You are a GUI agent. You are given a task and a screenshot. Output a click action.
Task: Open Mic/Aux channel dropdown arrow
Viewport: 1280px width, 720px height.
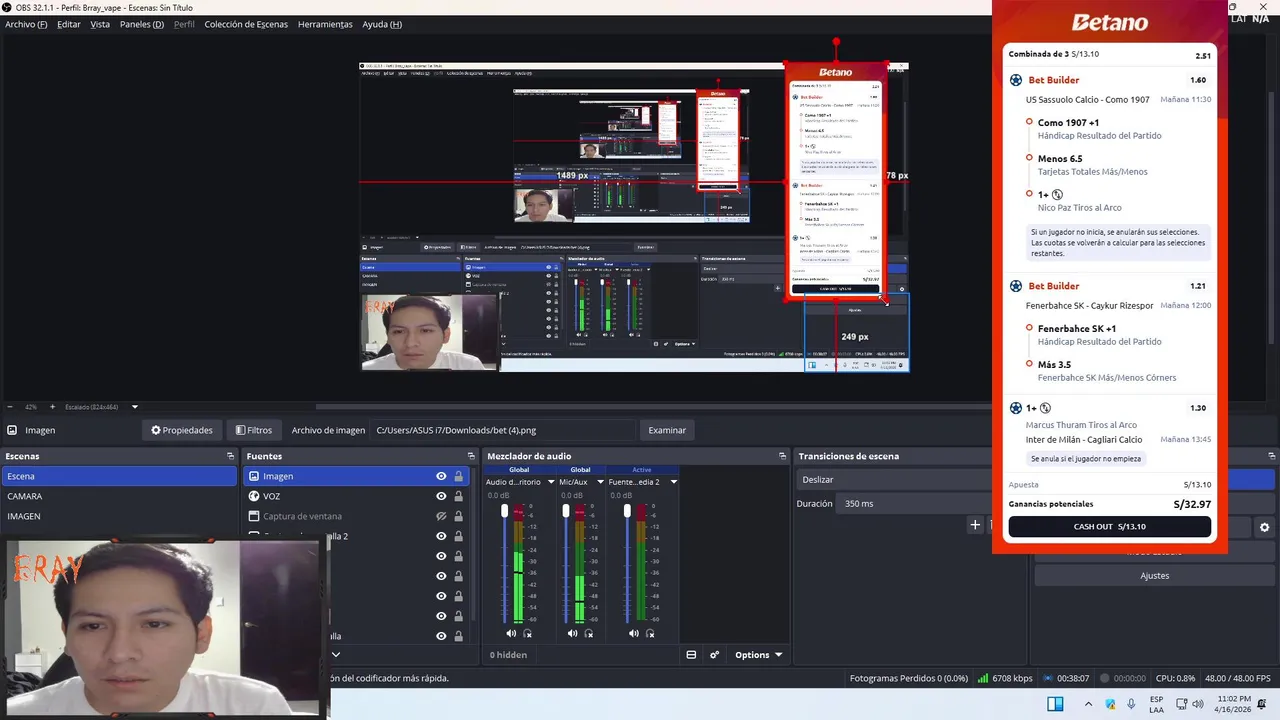600,482
